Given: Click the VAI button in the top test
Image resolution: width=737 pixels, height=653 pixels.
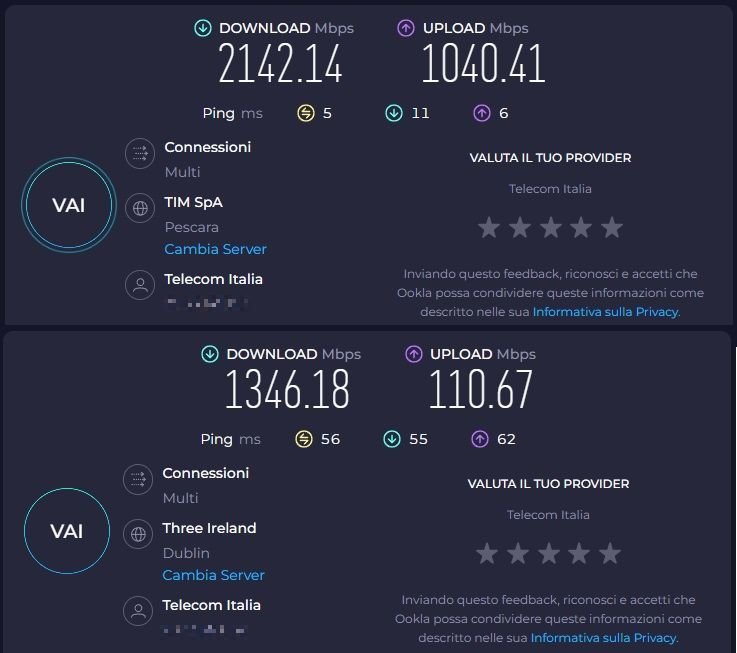Looking at the screenshot, I should pyautogui.click(x=68, y=205).
